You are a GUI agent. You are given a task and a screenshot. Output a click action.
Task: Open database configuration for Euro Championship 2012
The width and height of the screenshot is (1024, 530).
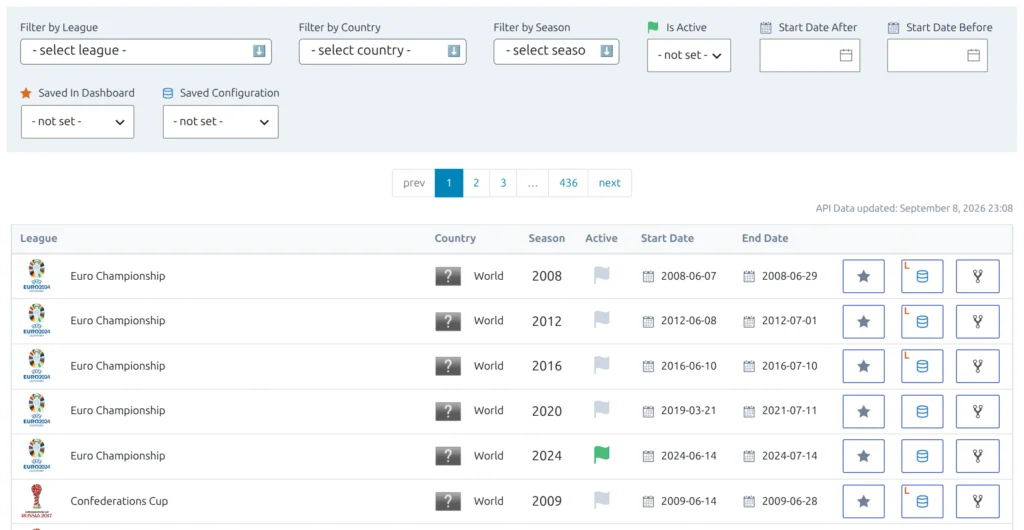click(922, 321)
